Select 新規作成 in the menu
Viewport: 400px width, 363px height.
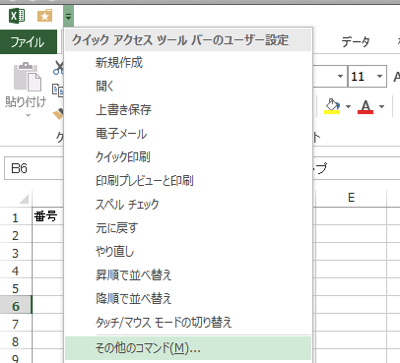[x=188, y=63]
